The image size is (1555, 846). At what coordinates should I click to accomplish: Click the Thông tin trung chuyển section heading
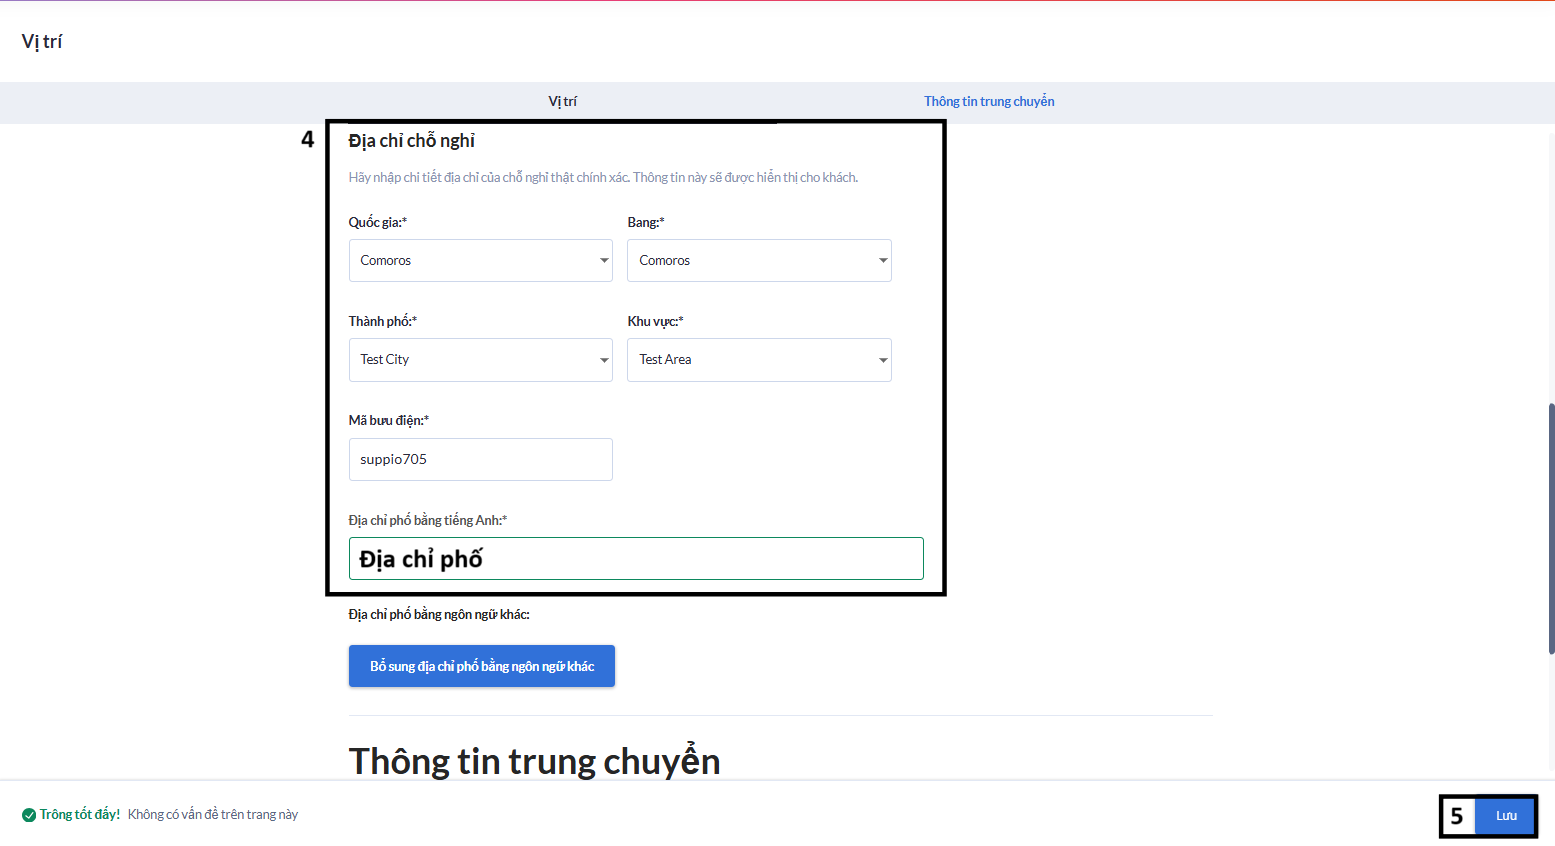point(534,761)
